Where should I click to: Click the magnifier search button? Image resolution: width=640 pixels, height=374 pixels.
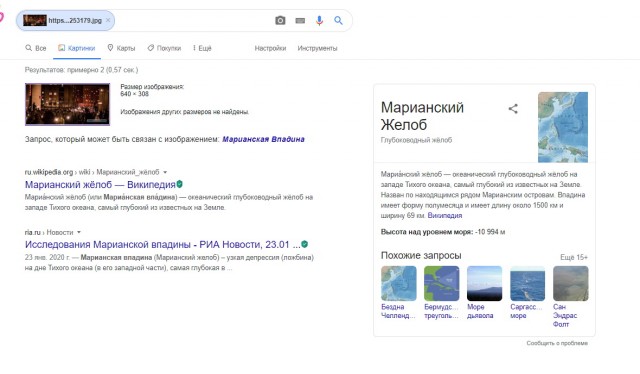(338, 20)
